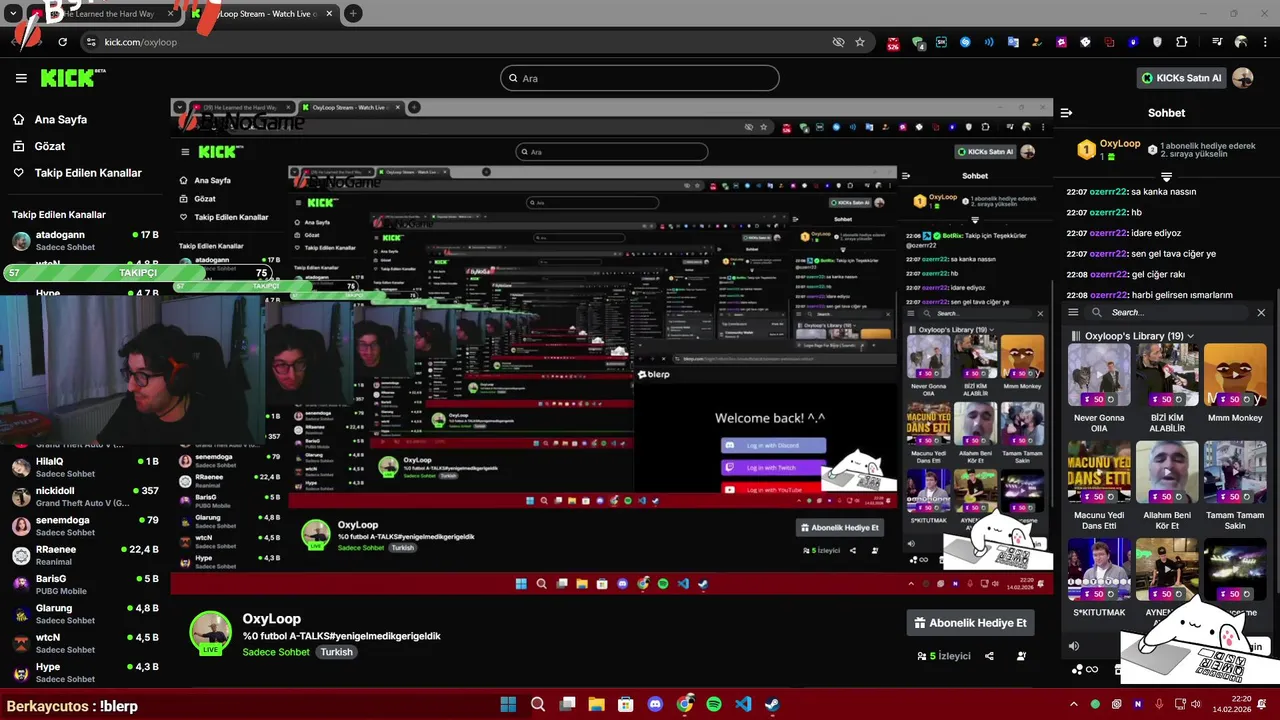Screen dimensions: 1280x720
Task: Click the OxyLoop streamer avatar
Action: click(211, 633)
